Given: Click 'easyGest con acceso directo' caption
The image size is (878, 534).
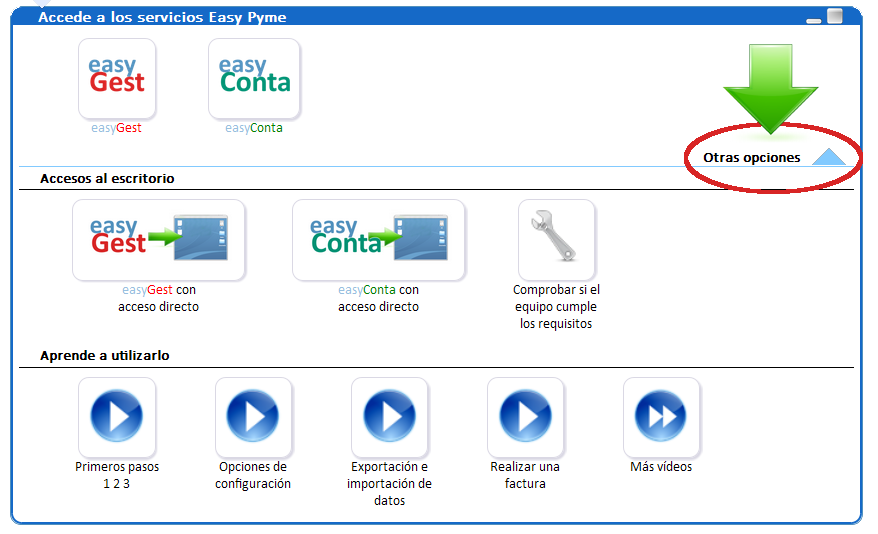Looking at the screenshot, I should [x=158, y=298].
